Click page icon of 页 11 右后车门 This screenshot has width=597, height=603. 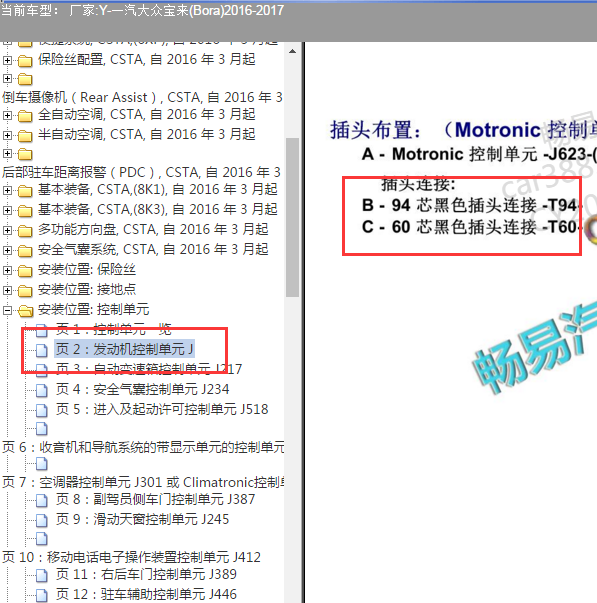[x=42, y=575]
